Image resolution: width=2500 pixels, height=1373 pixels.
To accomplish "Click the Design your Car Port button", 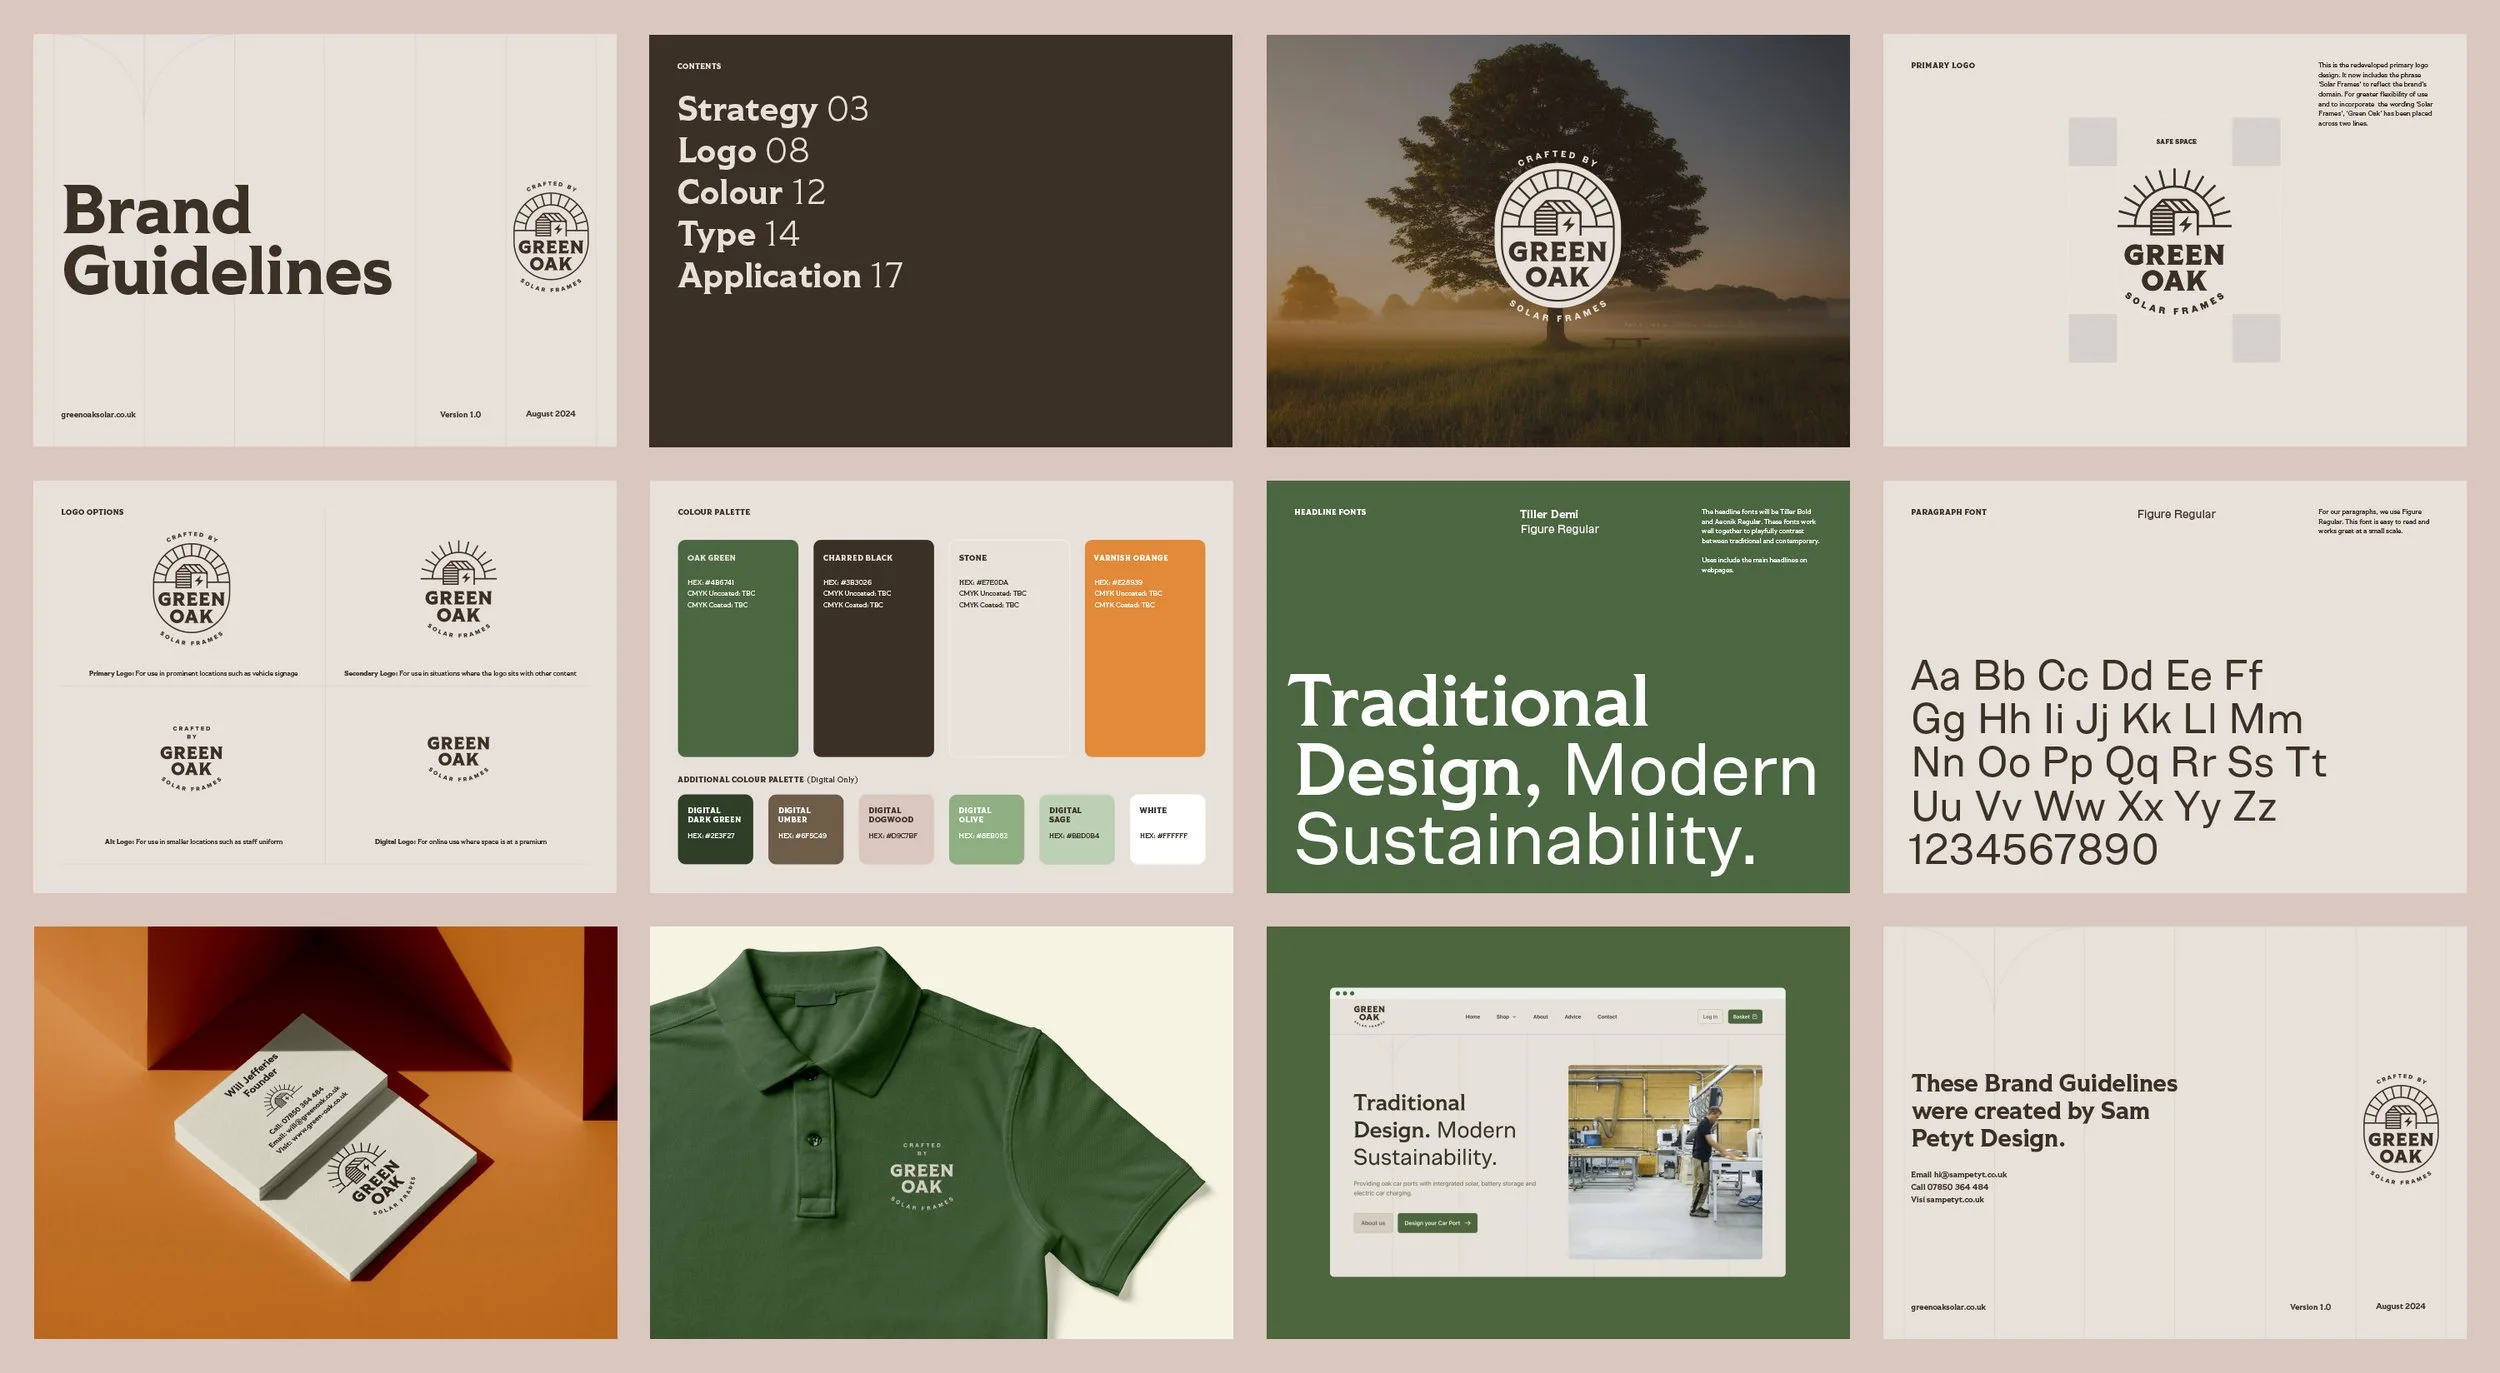I will [x=1438, y=1222].
